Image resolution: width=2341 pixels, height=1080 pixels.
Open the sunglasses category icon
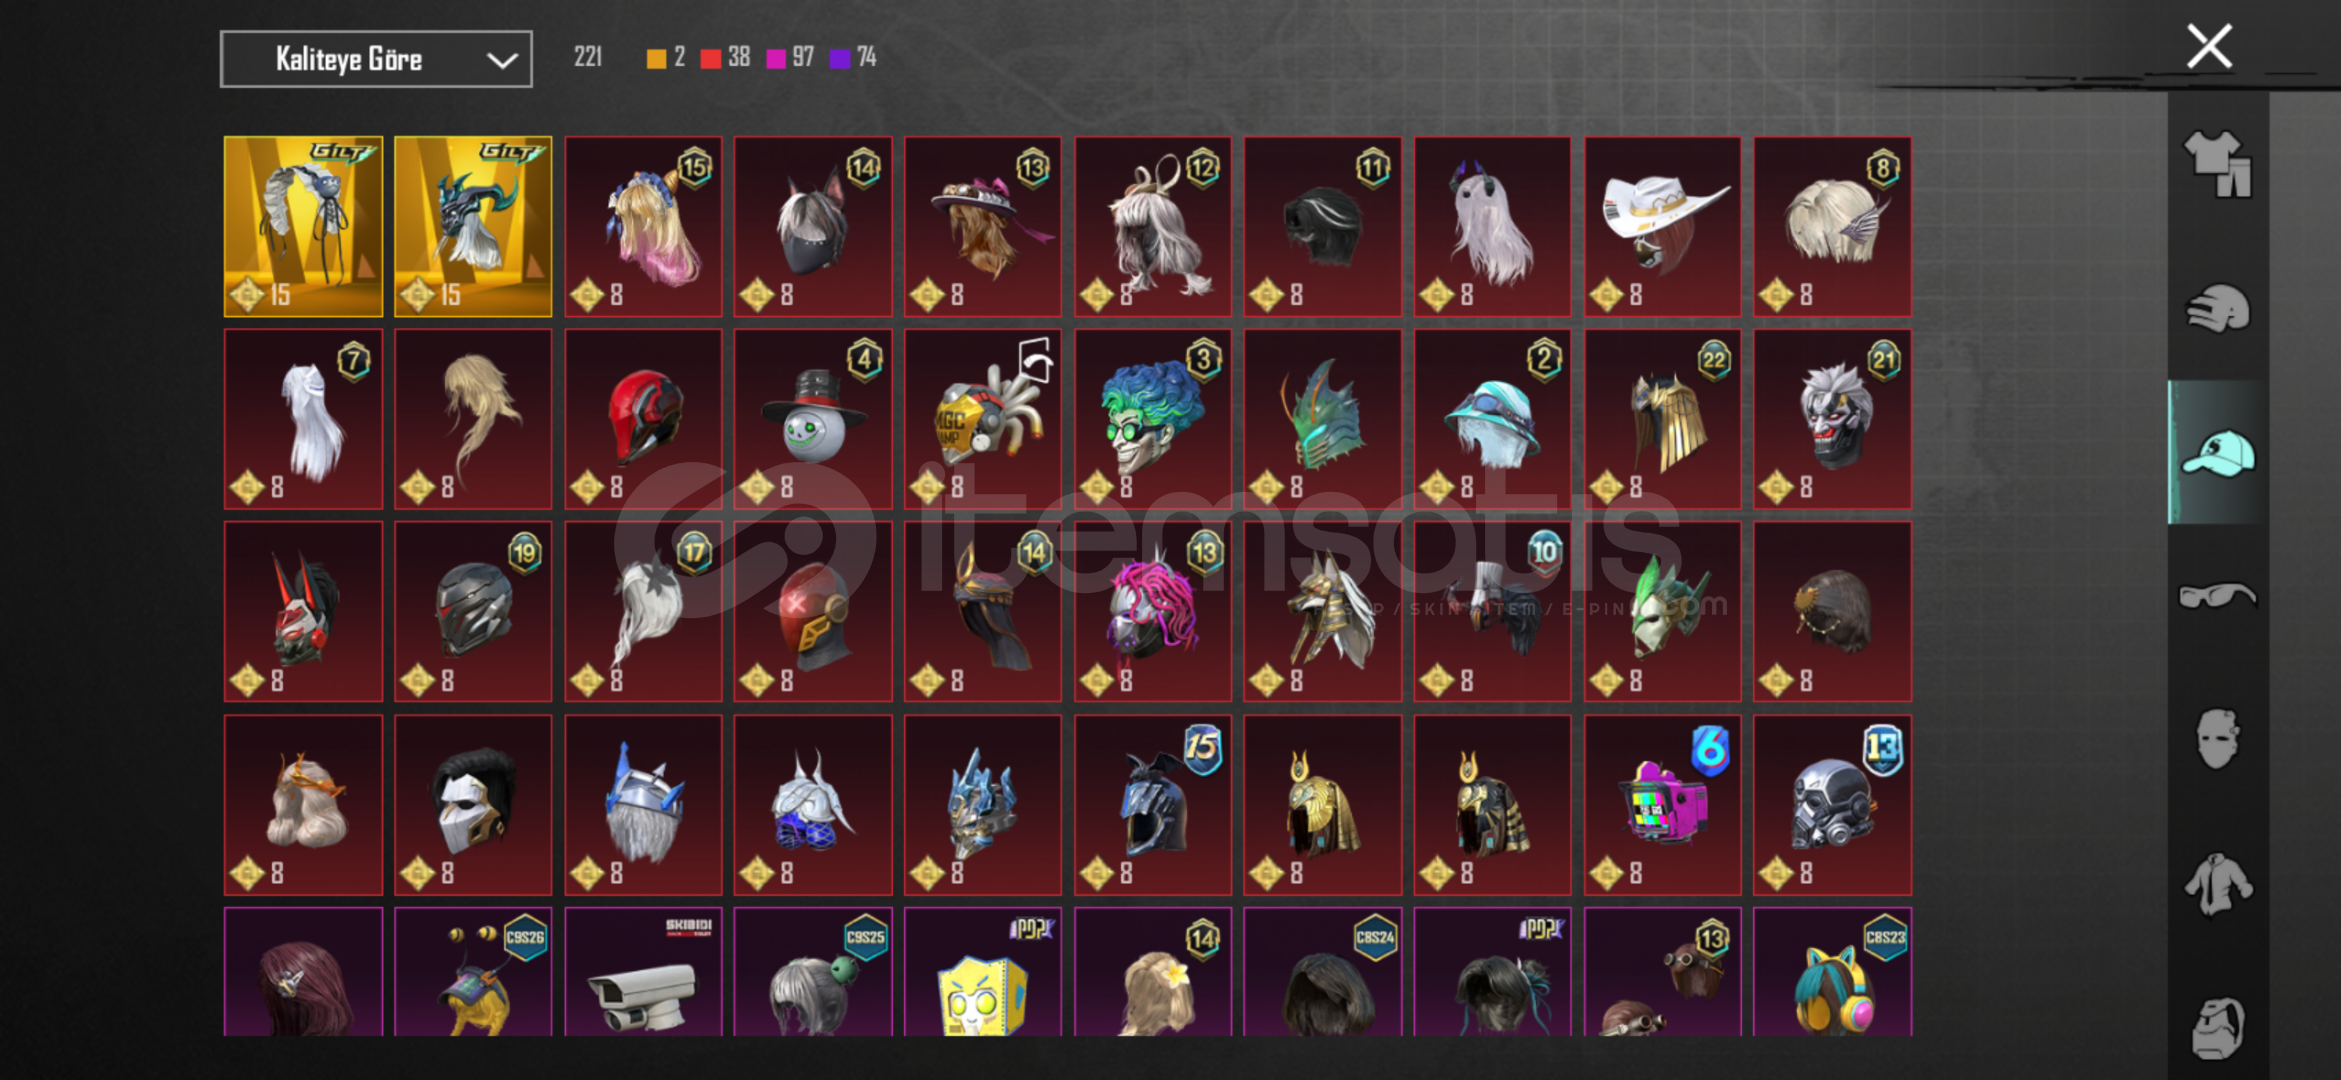point(2218,596)
